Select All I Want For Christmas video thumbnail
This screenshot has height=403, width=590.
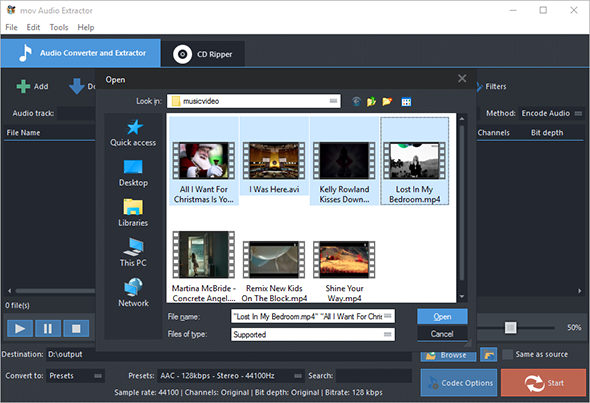[204, 161]
